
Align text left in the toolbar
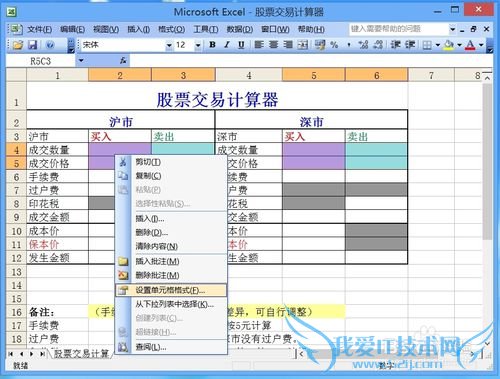(259, 45)
